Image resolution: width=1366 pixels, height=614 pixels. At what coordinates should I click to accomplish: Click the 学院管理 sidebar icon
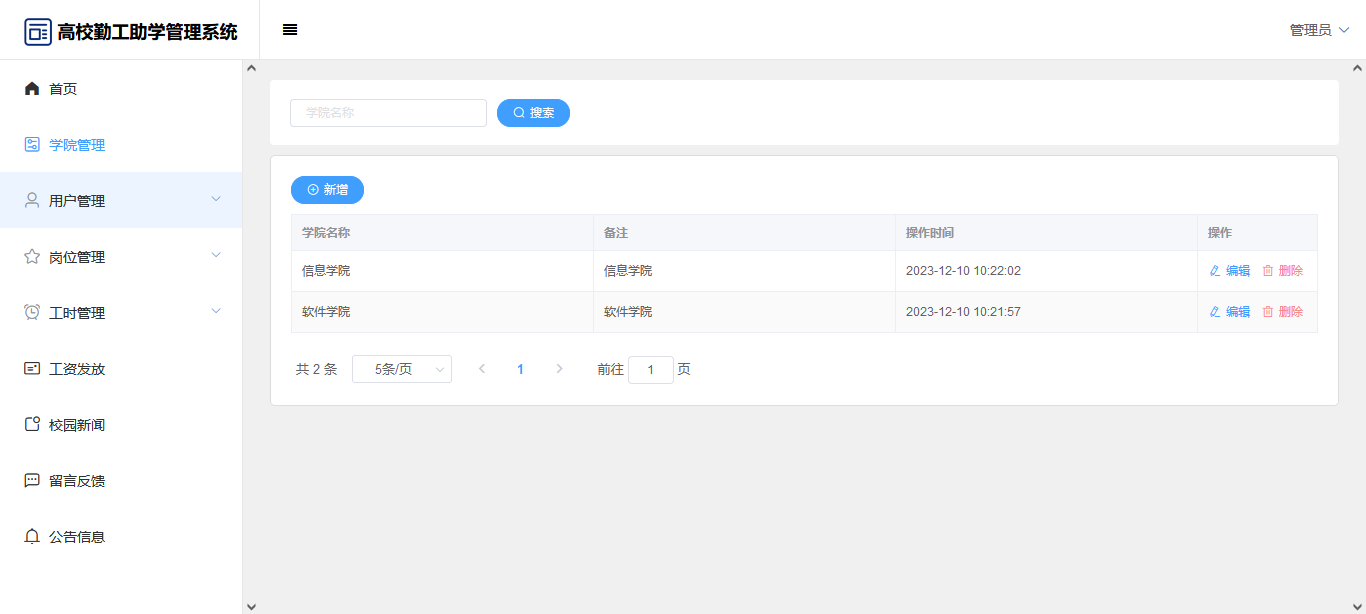32,145
